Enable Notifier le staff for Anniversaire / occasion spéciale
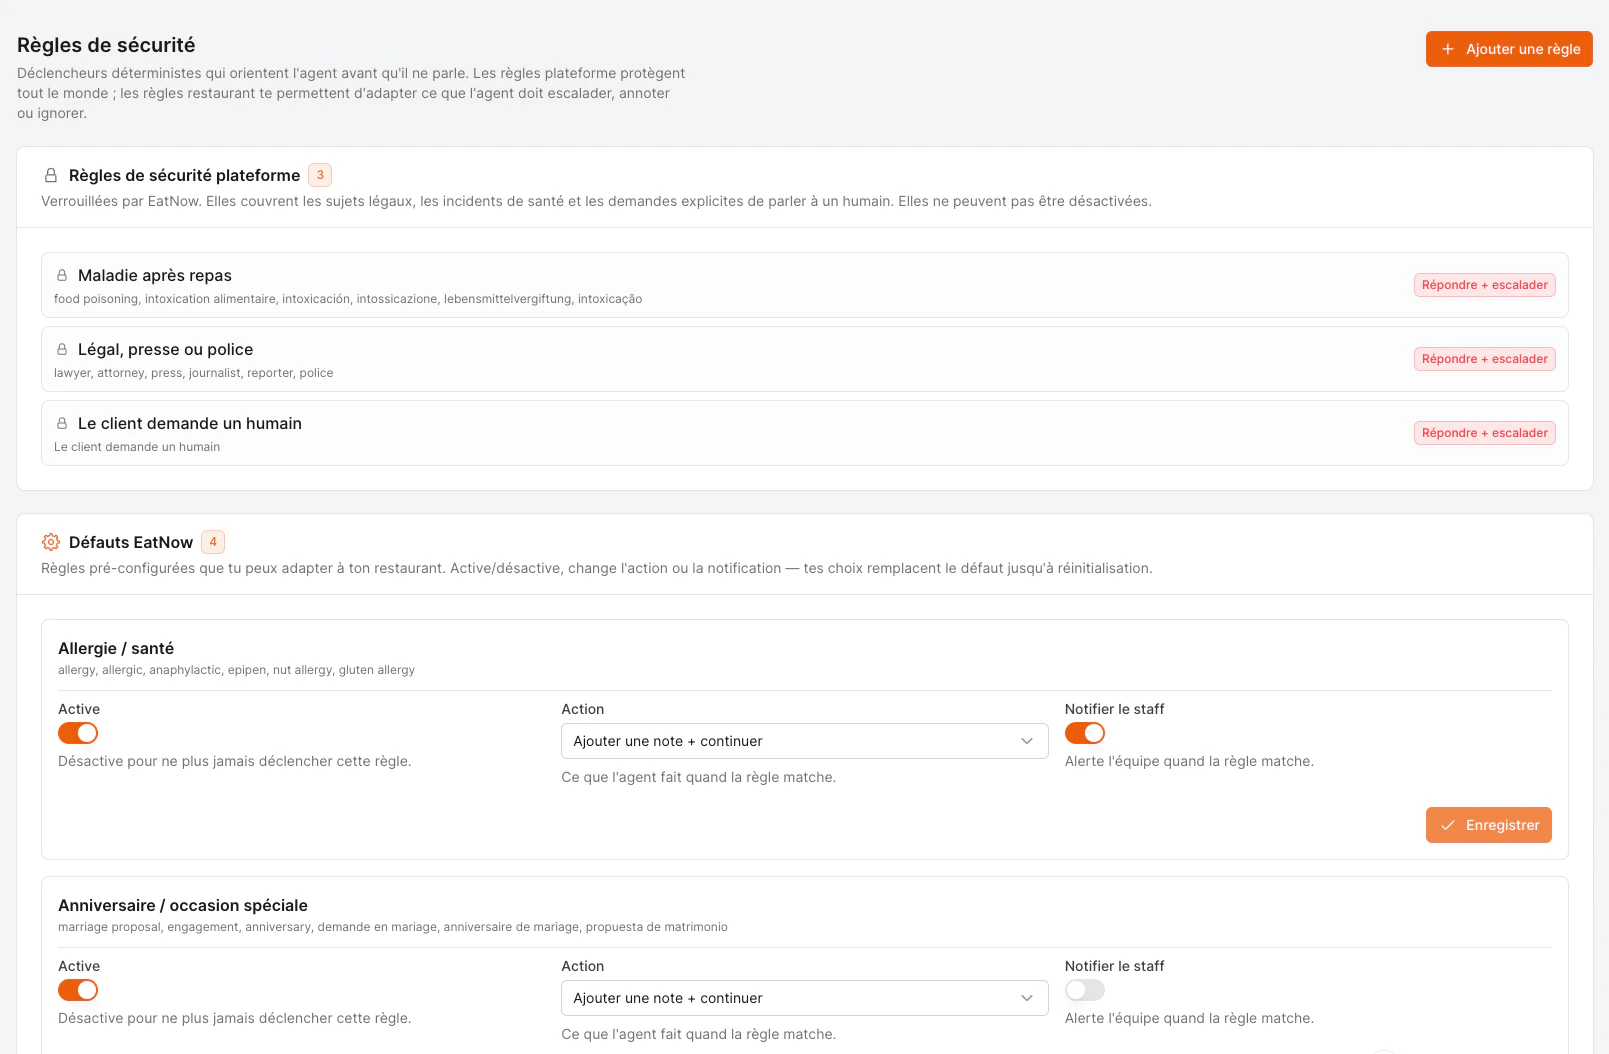The height and width of the screenshot is (1054, 1609). pyautogui.click(x=1085, y=990)
